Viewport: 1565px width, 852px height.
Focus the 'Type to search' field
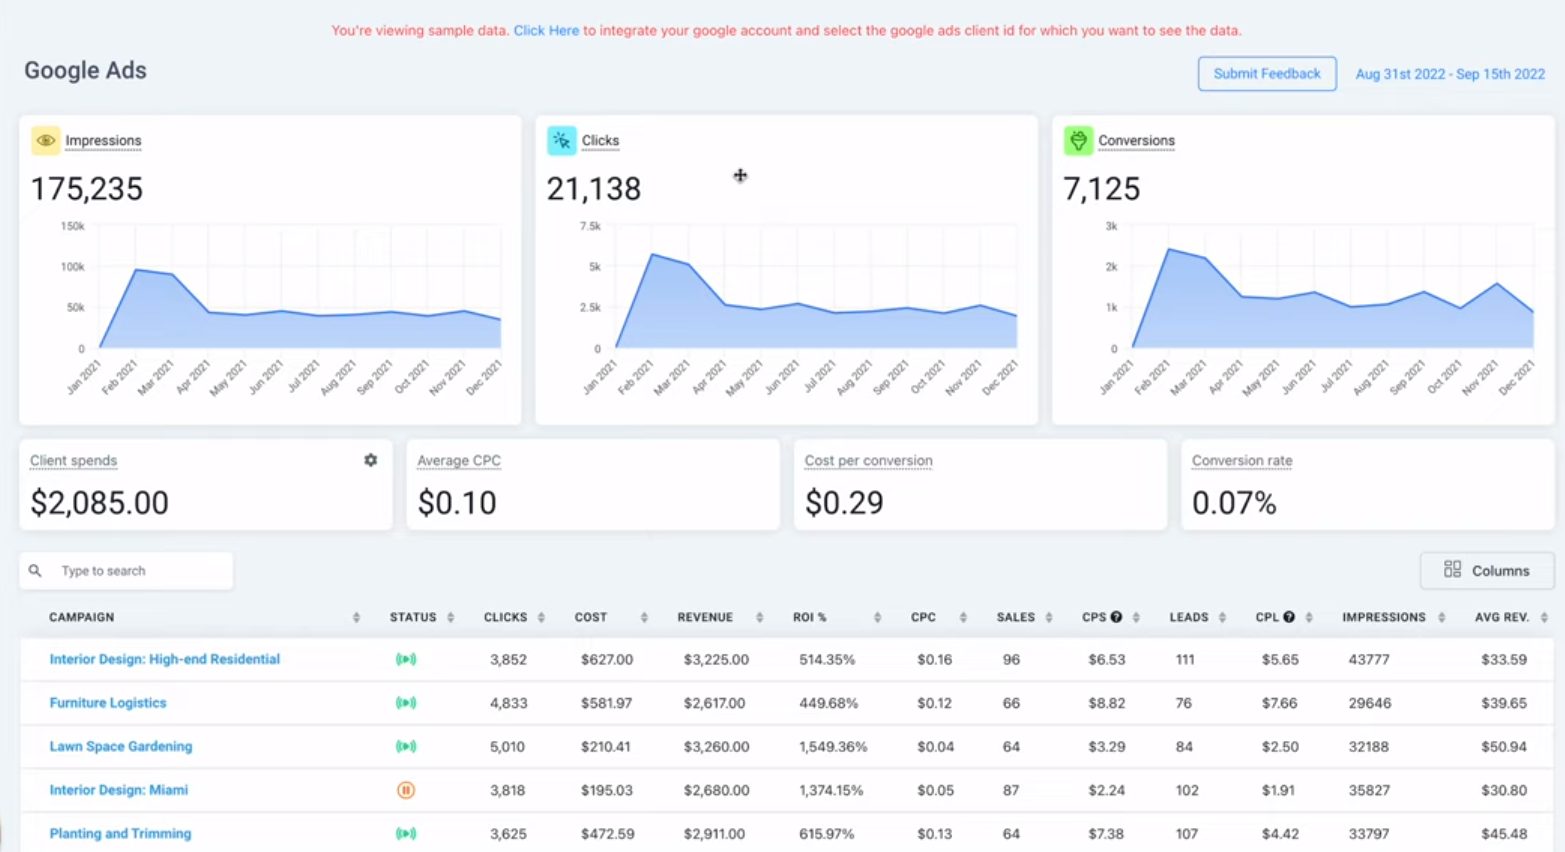140,571
